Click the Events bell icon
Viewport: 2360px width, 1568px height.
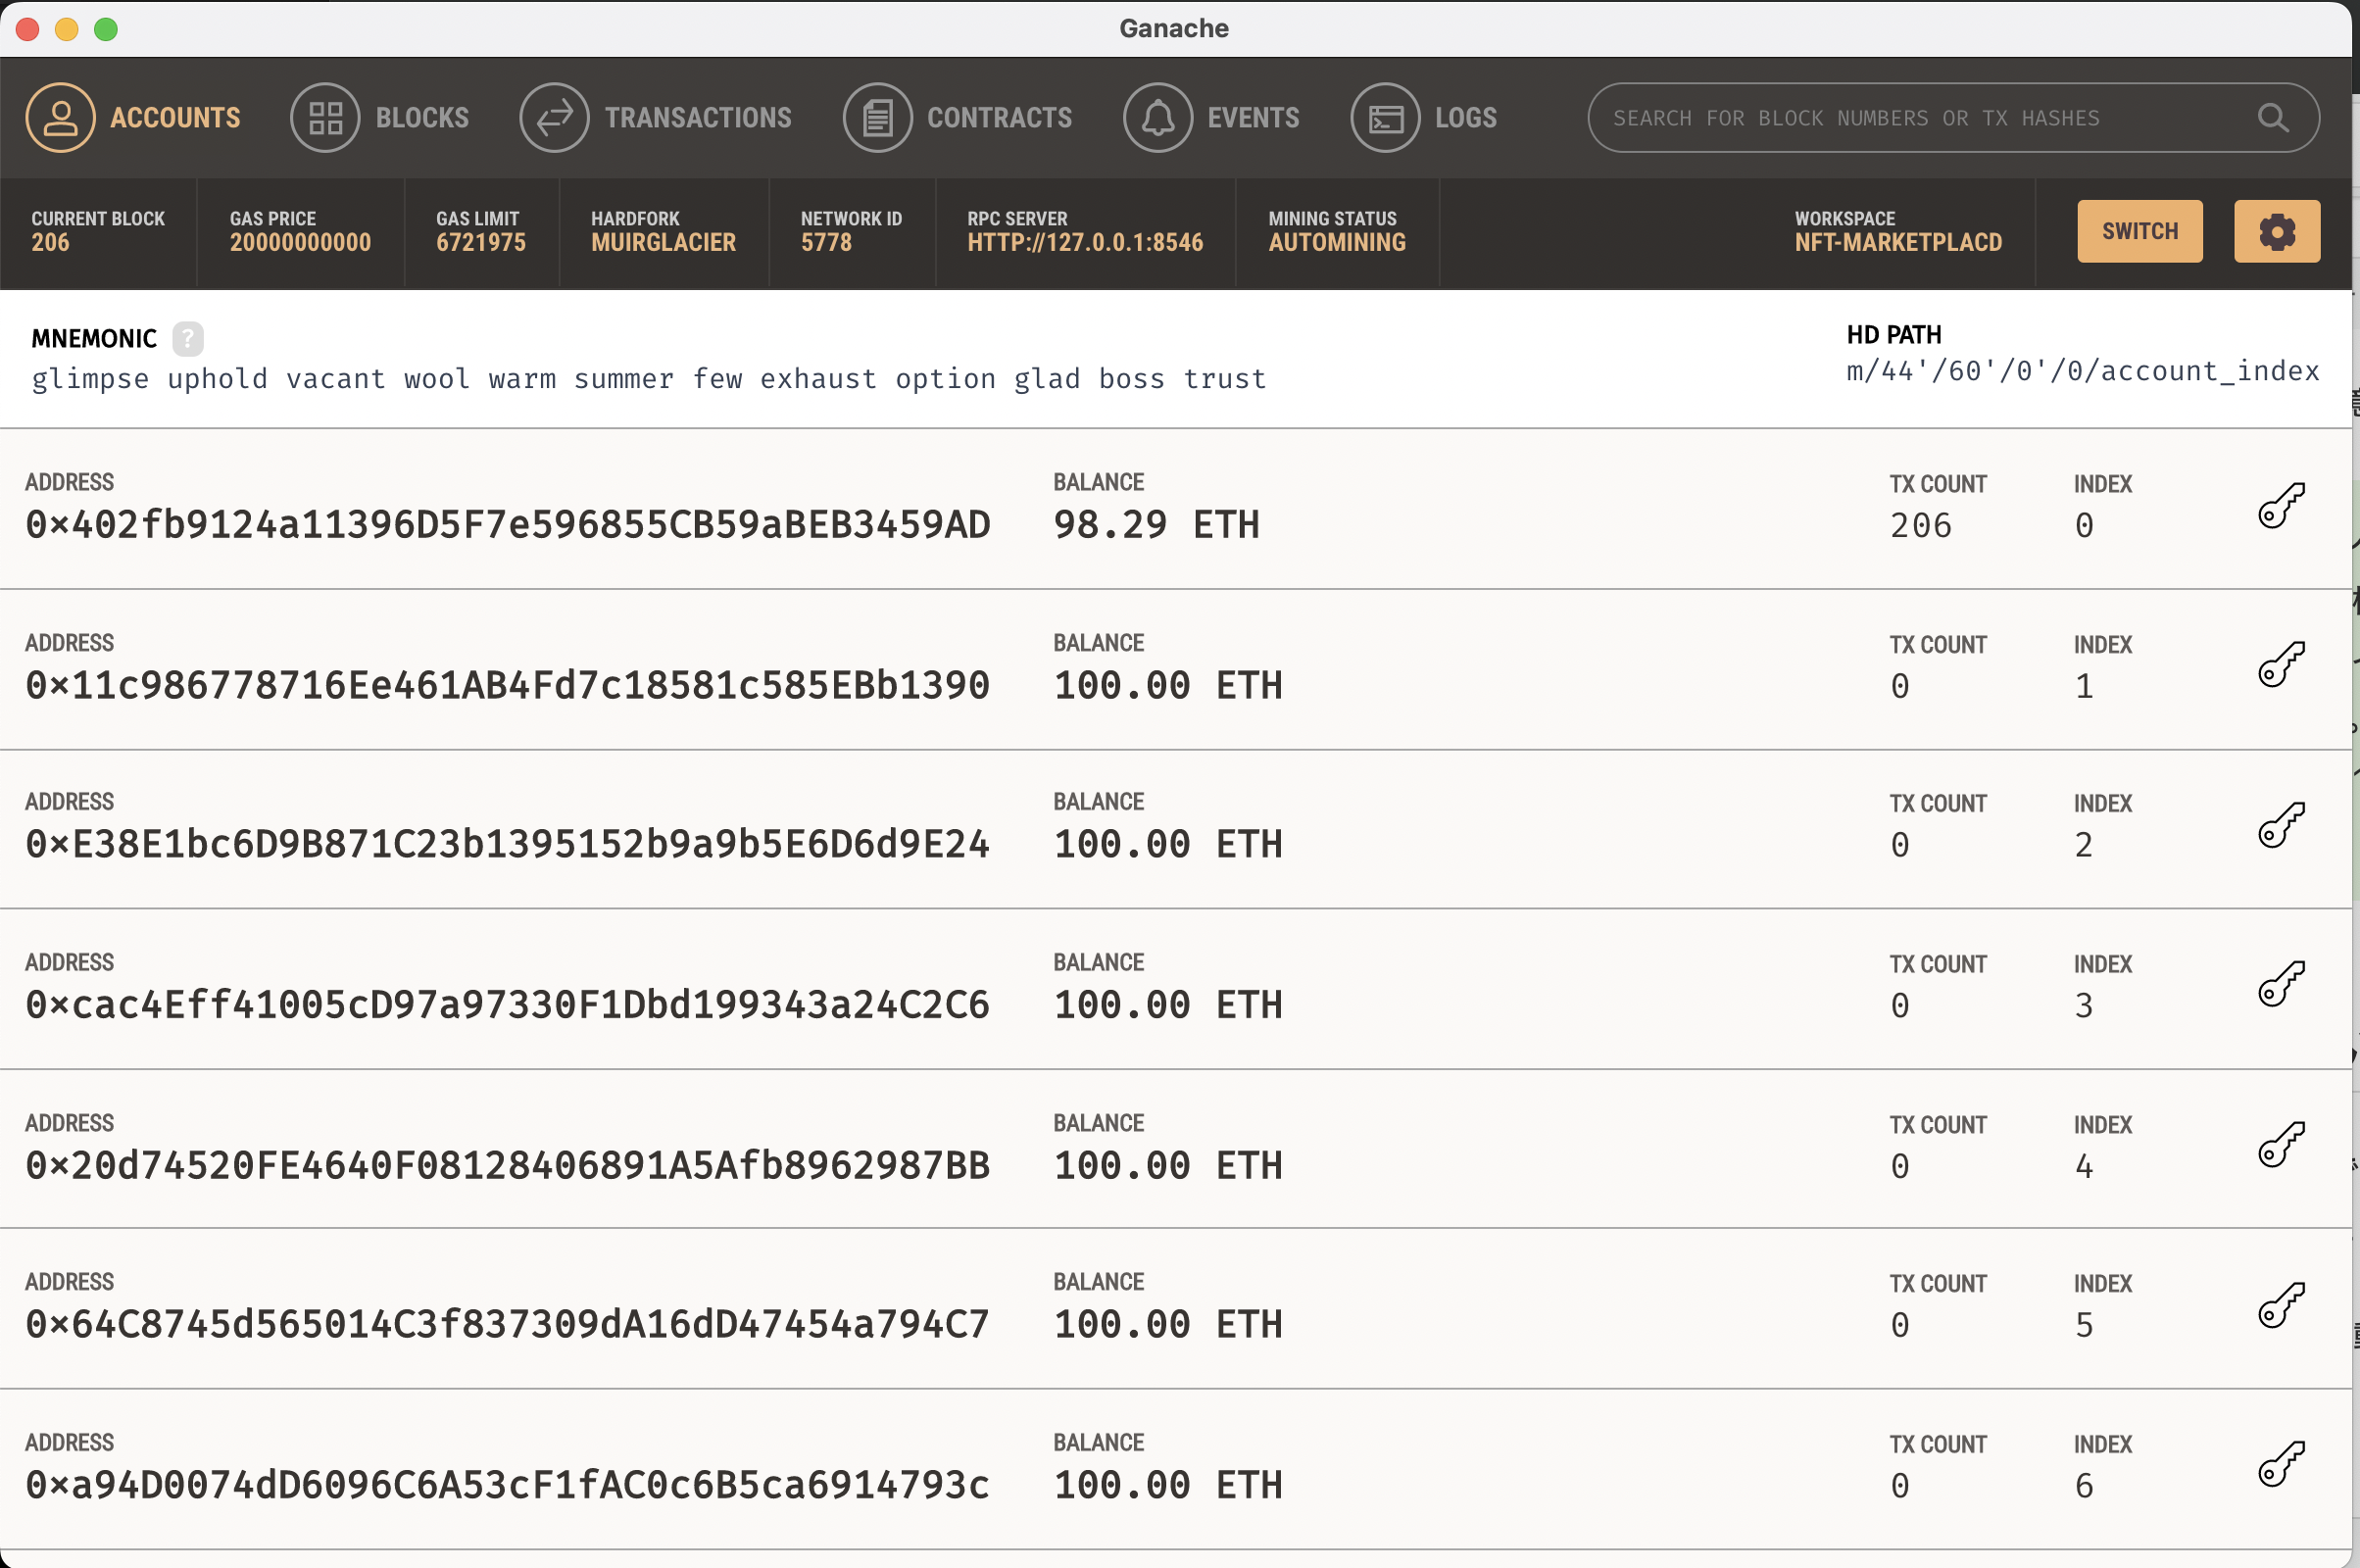tap(1158, 117)
